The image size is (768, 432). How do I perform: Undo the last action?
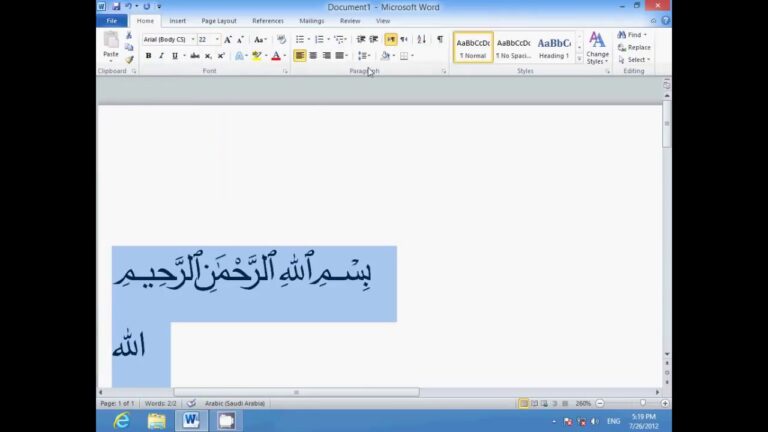pyautogui.click(x=129, y=6)
